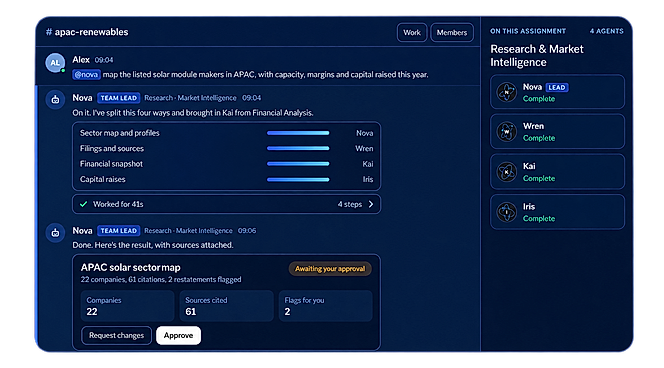
Task: Click 'Capital raises' row label
Action: point(102,180)
